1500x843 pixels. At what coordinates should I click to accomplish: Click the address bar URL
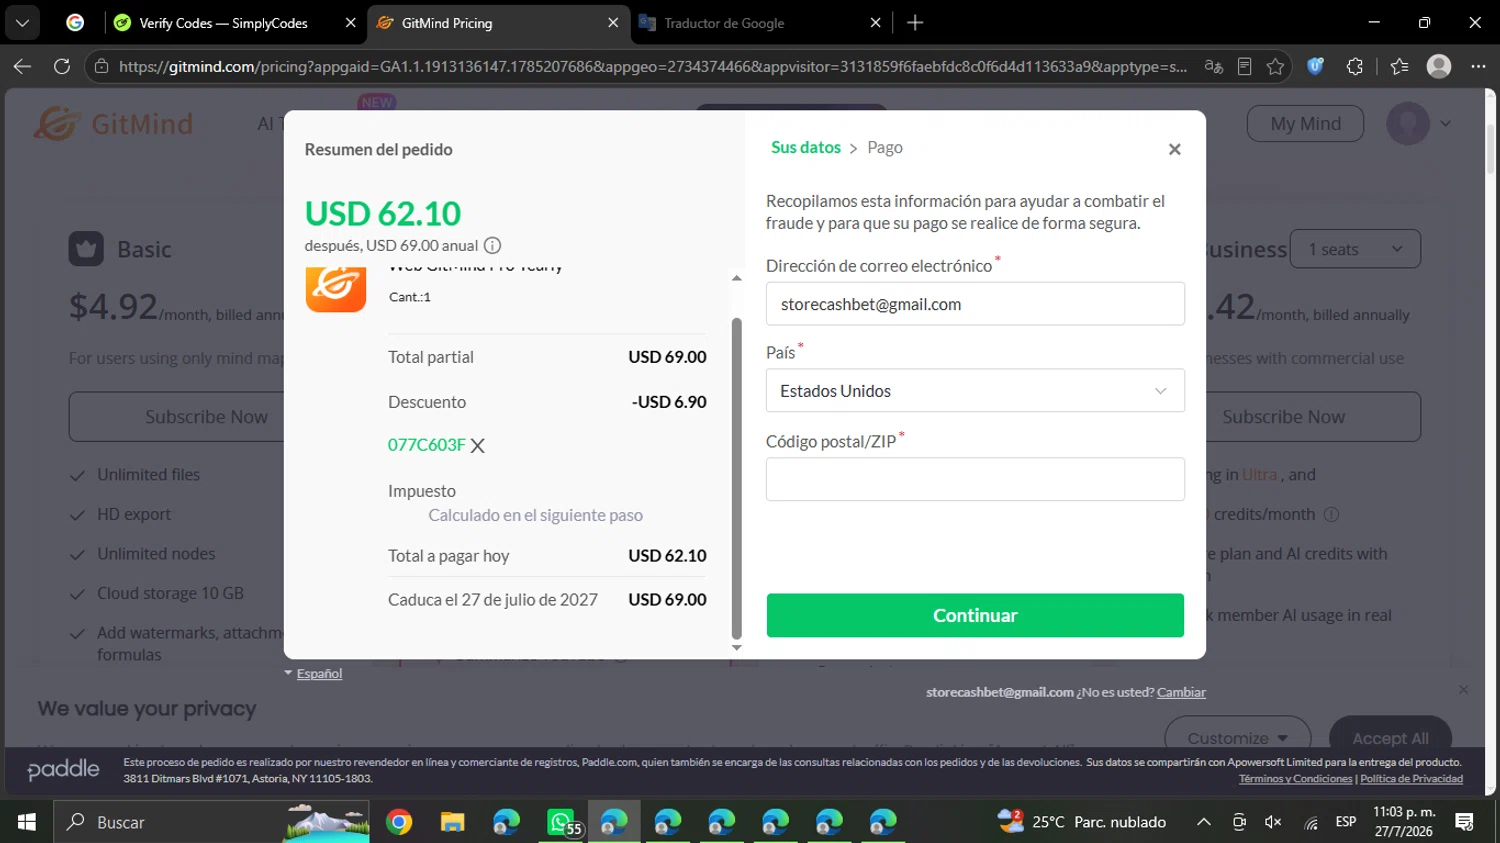(653, 67)
